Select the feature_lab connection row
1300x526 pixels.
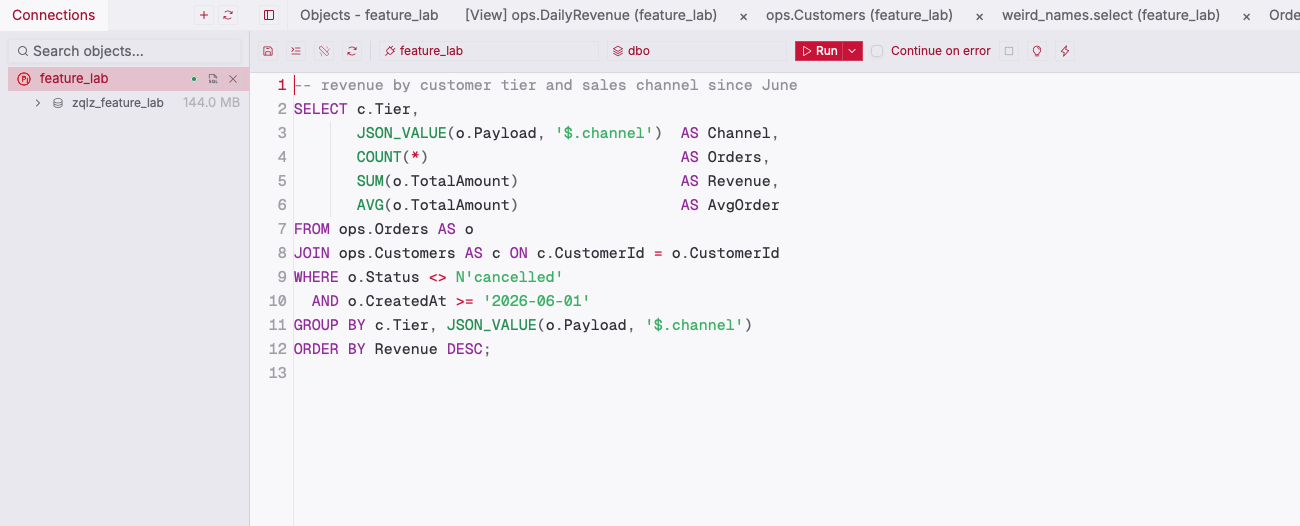[x=128, y=79]
